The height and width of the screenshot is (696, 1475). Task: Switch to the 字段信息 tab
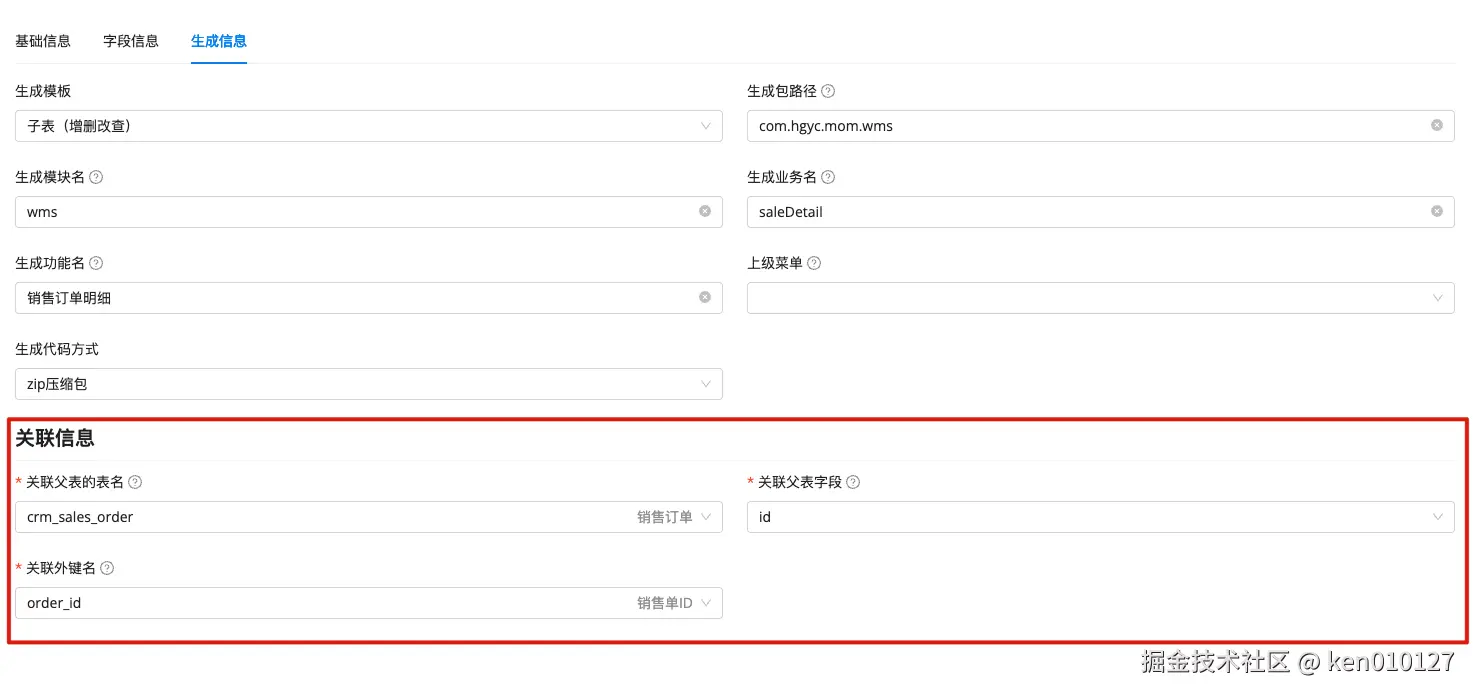coord(131,41)
